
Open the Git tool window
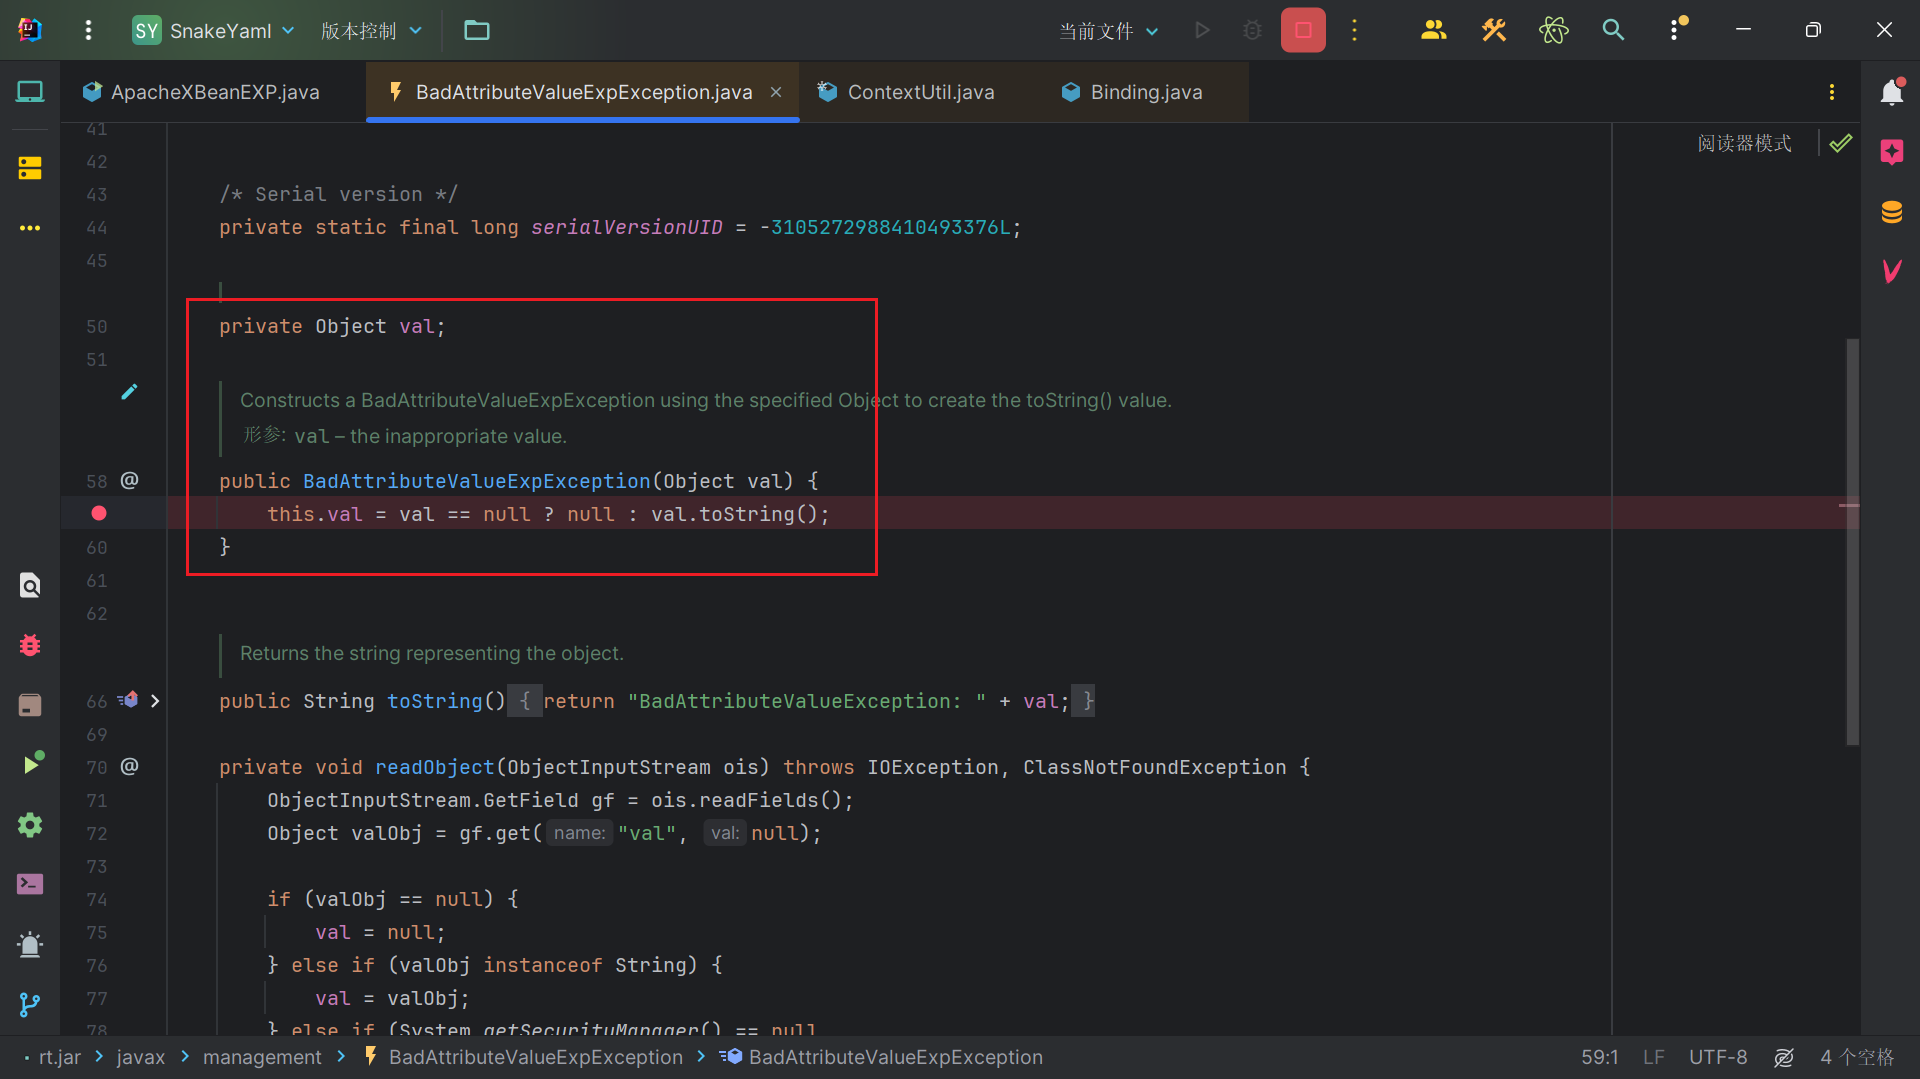(30, 1004)
